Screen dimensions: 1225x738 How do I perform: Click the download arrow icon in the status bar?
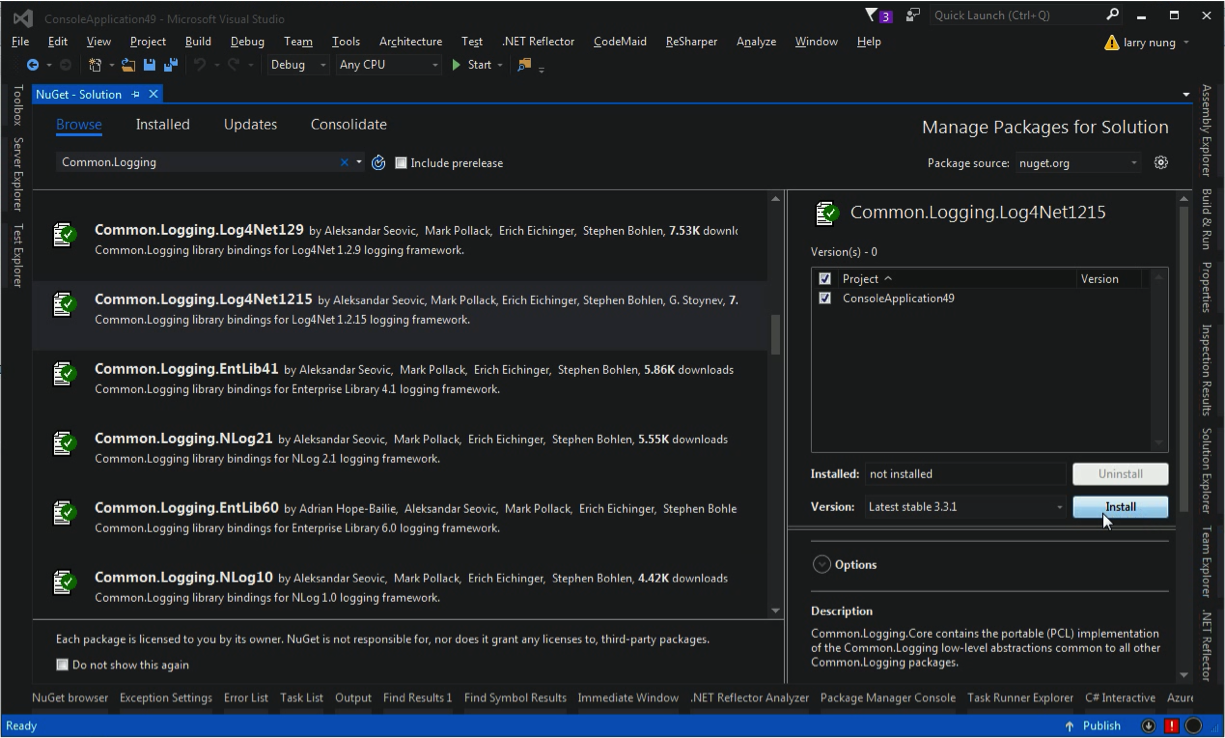point(1148,726)
